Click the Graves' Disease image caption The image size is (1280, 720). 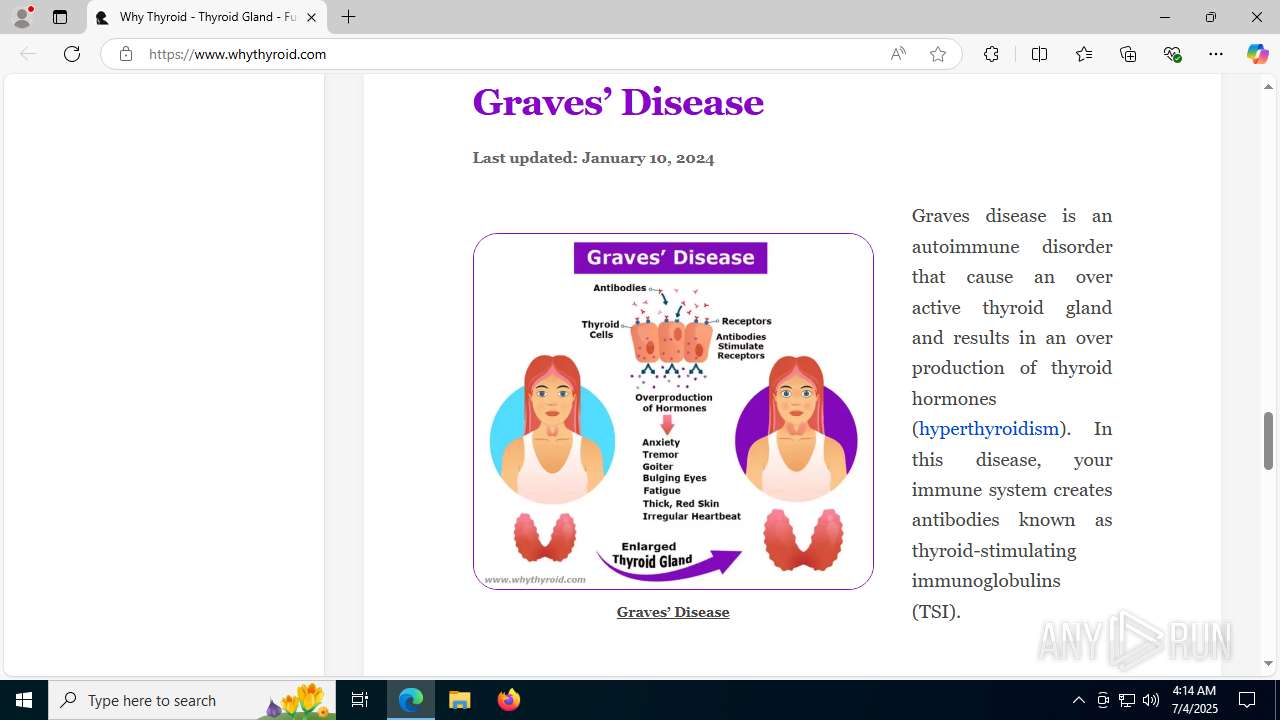pos(673,612)
